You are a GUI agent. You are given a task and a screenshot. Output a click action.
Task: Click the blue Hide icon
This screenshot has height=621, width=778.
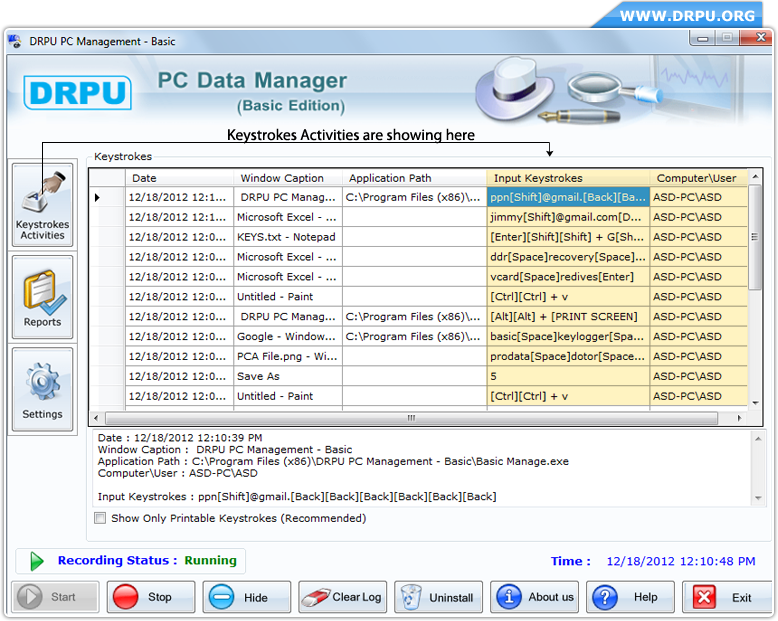[221, 597]
